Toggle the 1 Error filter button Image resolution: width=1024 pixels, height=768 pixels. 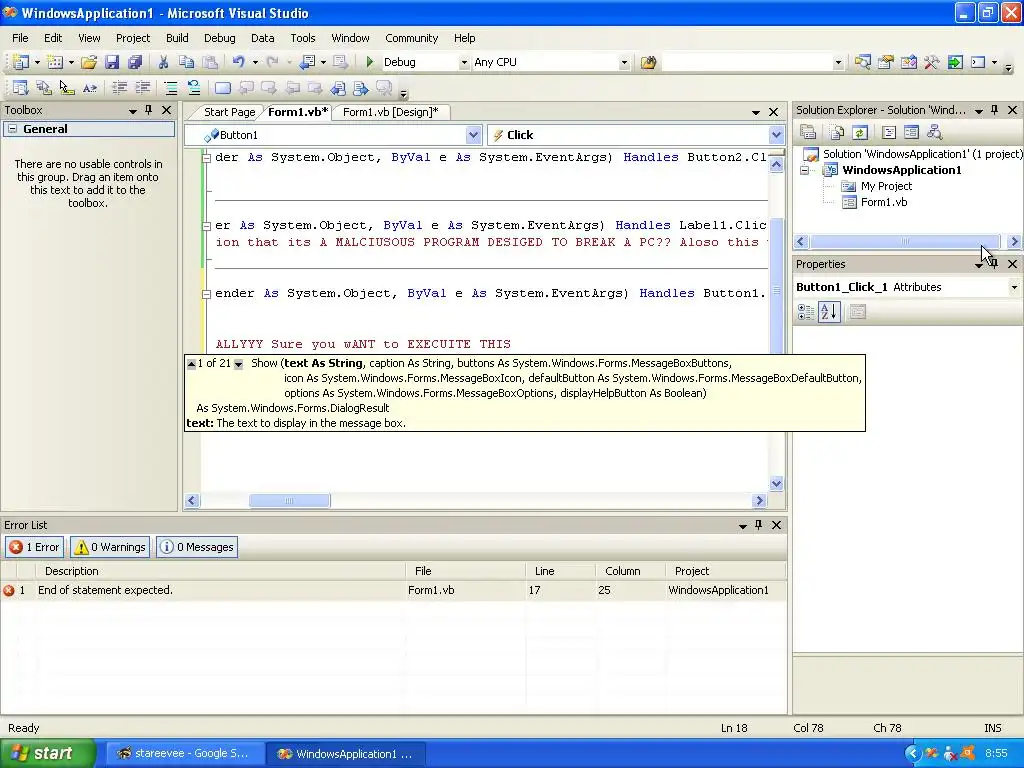35,547
